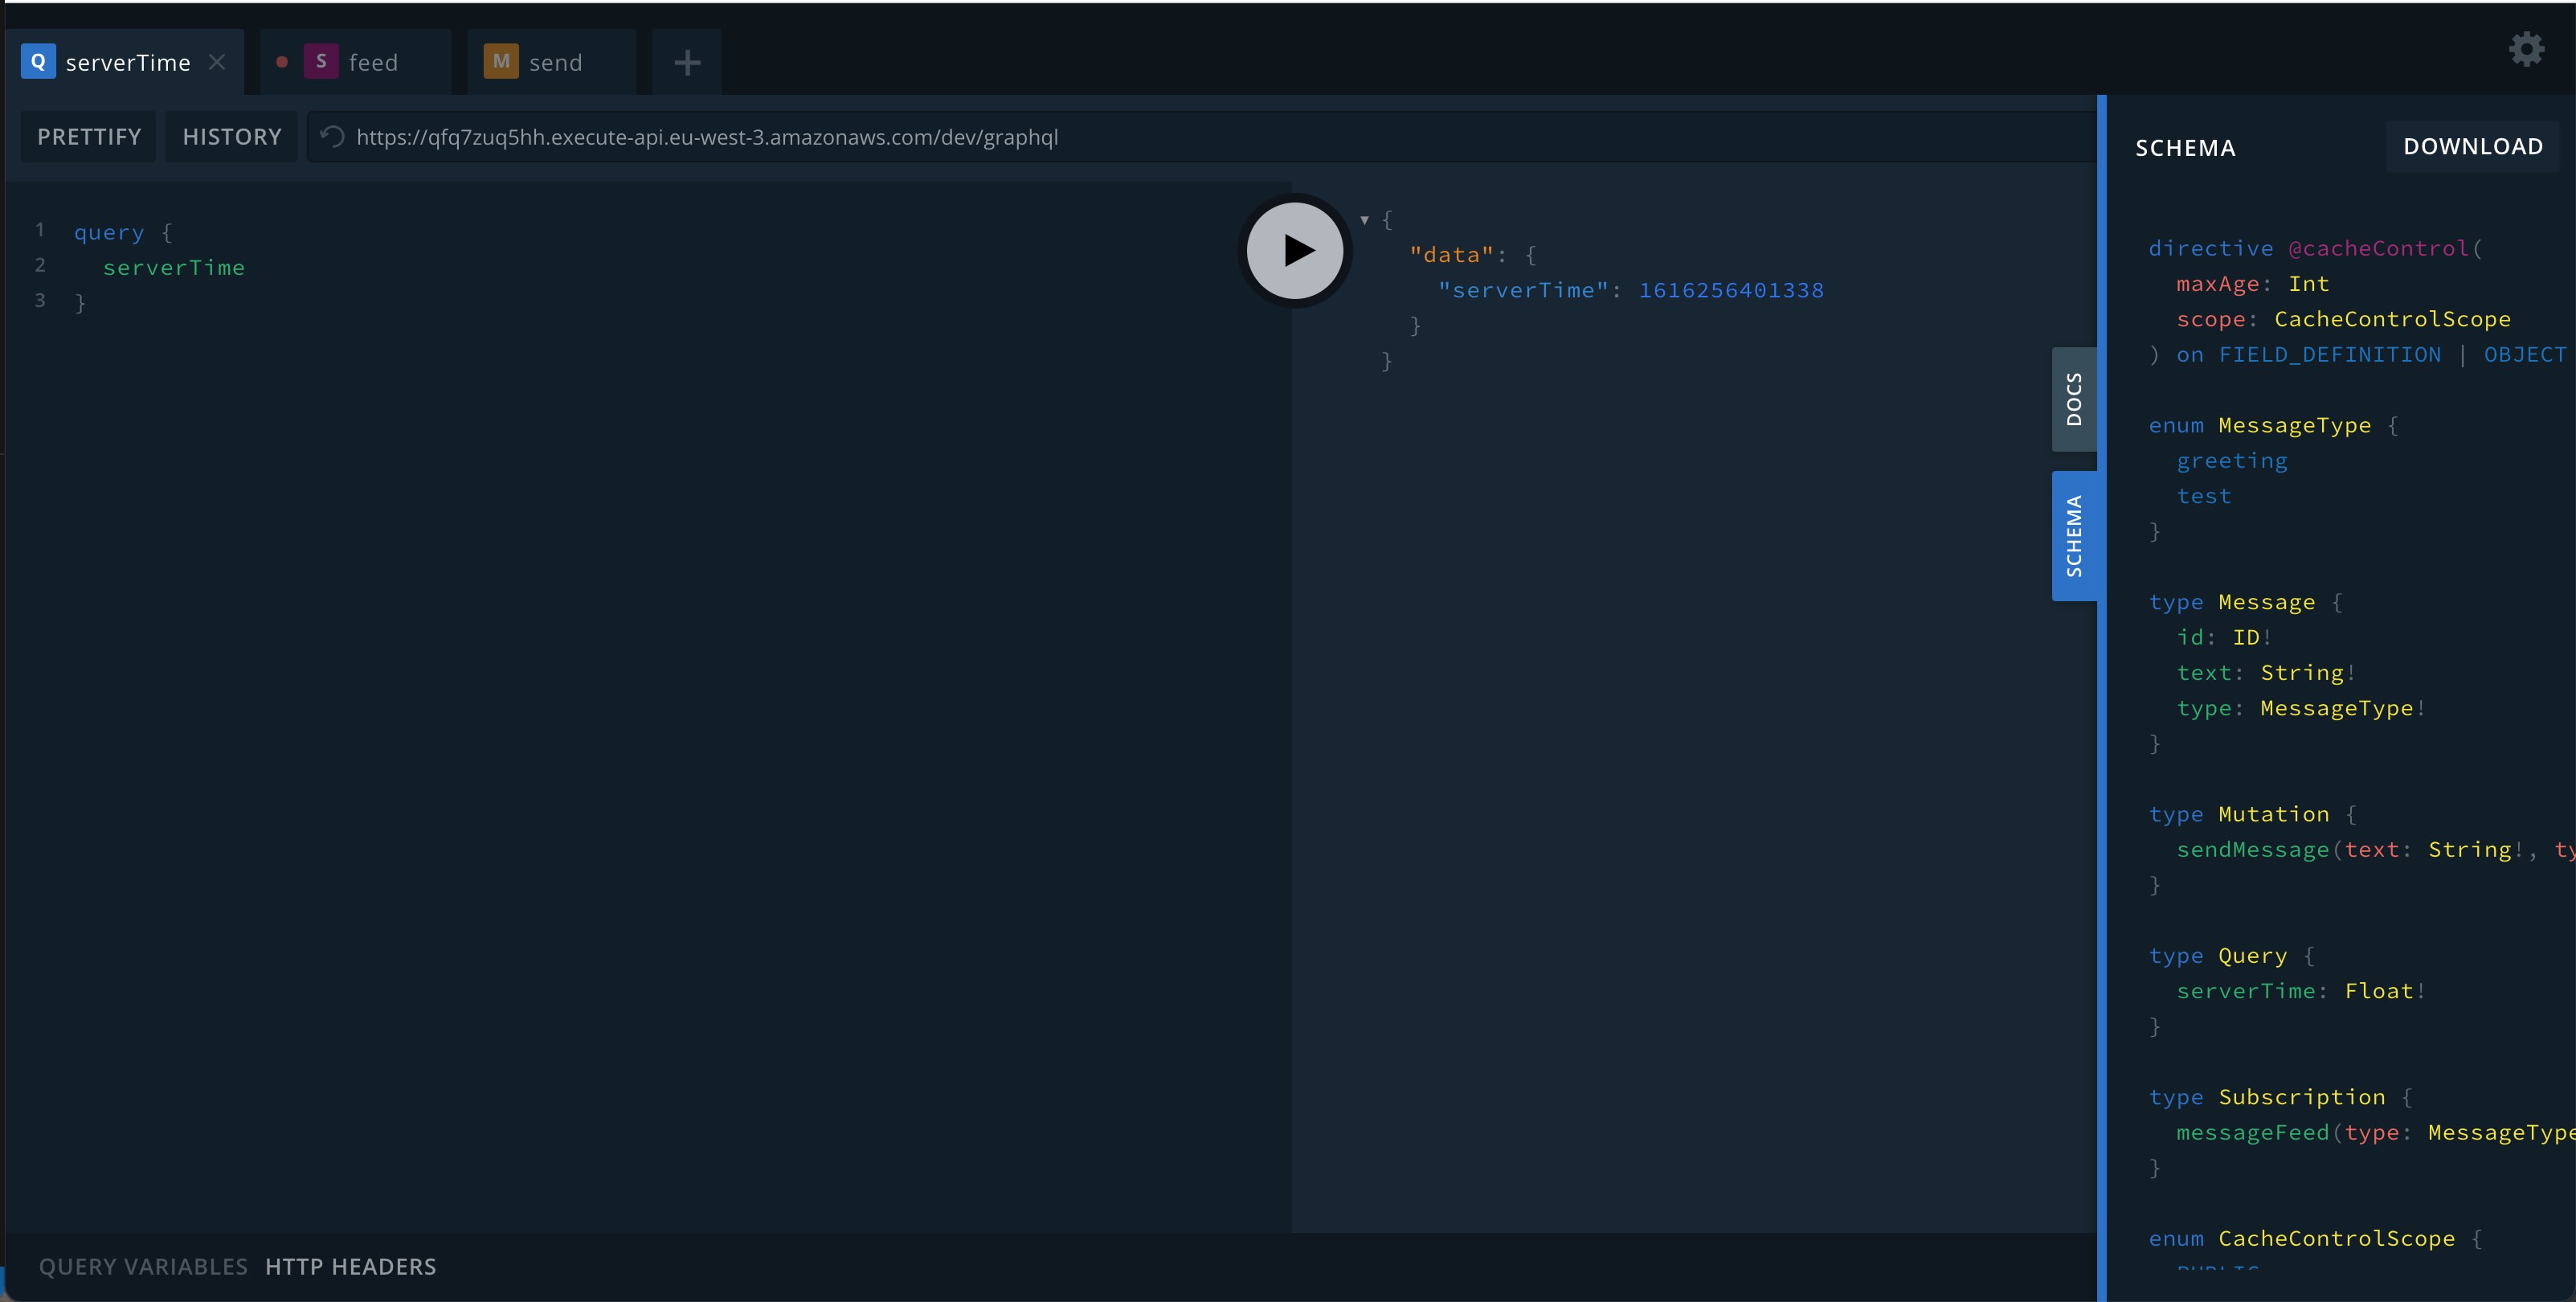Click the serverTime field in the query editor
Screen dimensions: 2576x1302
coord(174,267)
